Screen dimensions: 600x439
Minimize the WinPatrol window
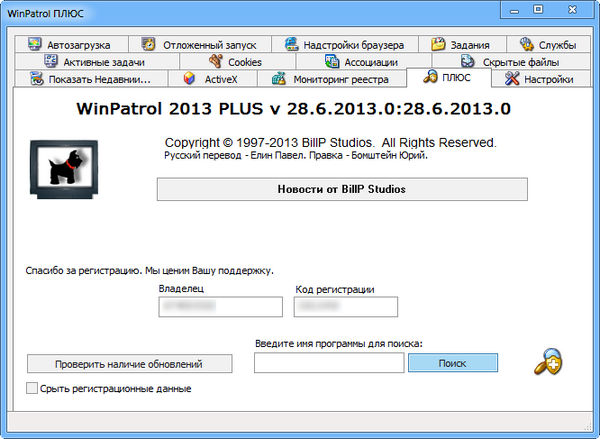point(514,10)
